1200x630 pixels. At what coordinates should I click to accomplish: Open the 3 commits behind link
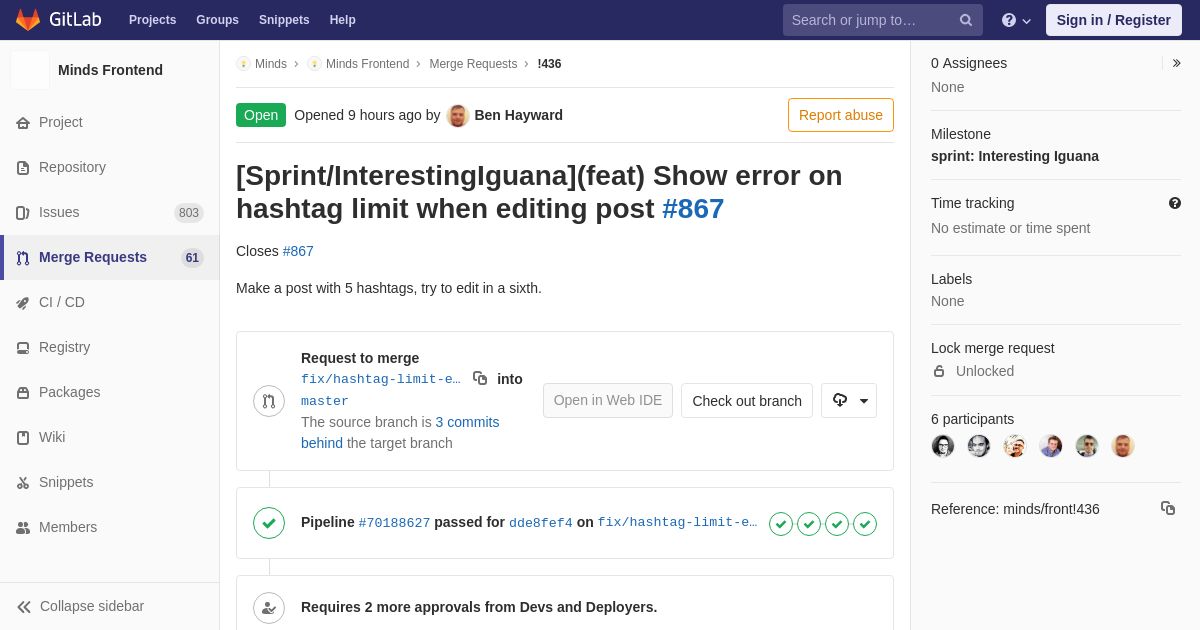[x=400, y=433]
